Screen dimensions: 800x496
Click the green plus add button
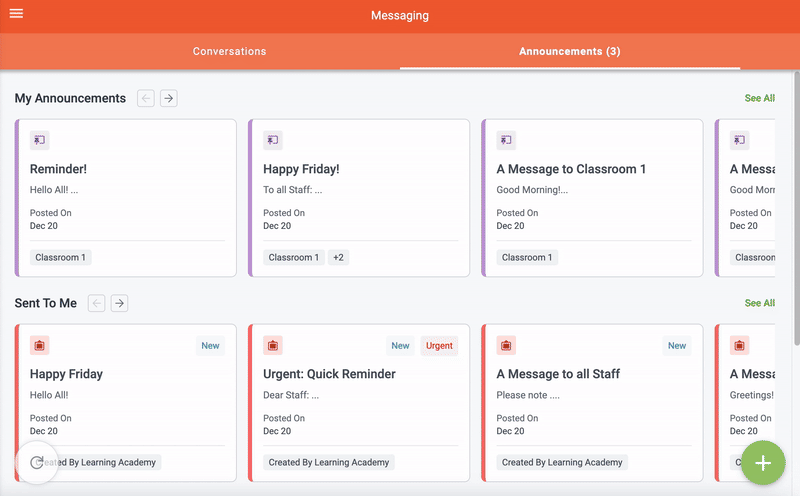[x=763, y=462]
